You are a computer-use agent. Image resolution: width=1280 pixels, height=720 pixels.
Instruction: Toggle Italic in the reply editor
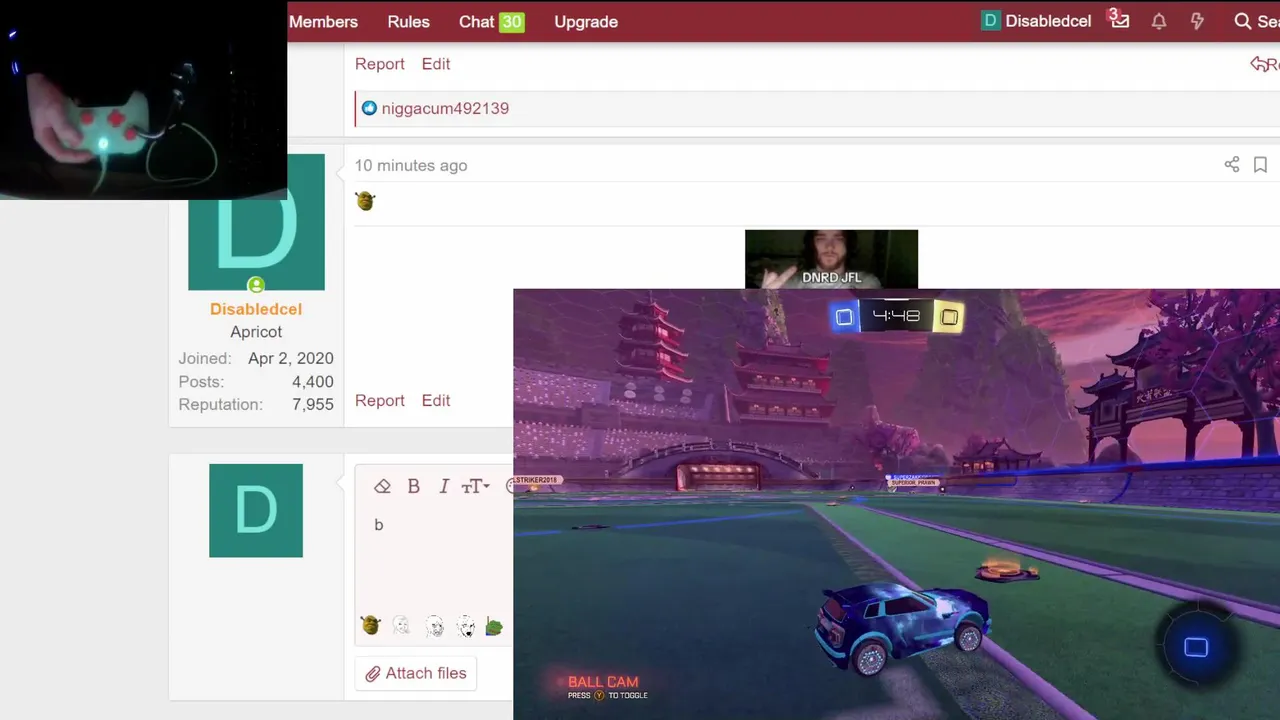click(444, 486)
